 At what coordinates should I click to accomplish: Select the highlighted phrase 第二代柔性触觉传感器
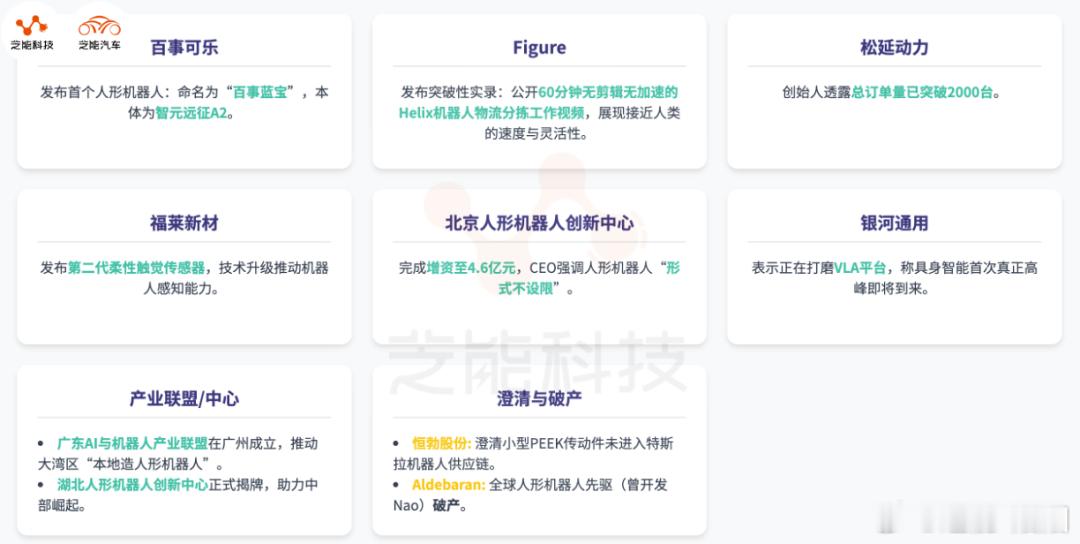(136, 268)
